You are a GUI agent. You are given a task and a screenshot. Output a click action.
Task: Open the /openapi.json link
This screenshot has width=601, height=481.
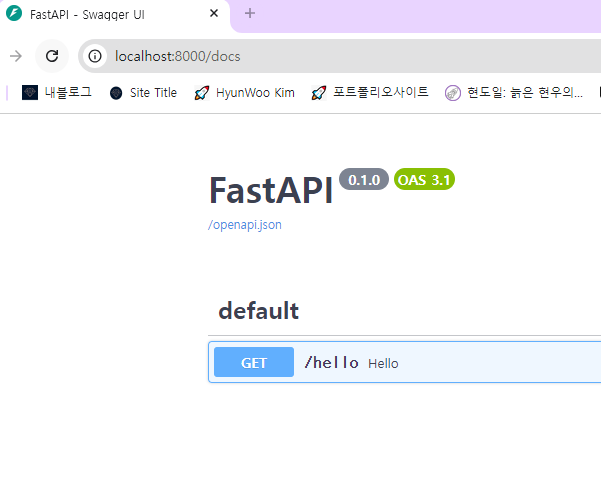pyautogui.click(x=245, y=225)
